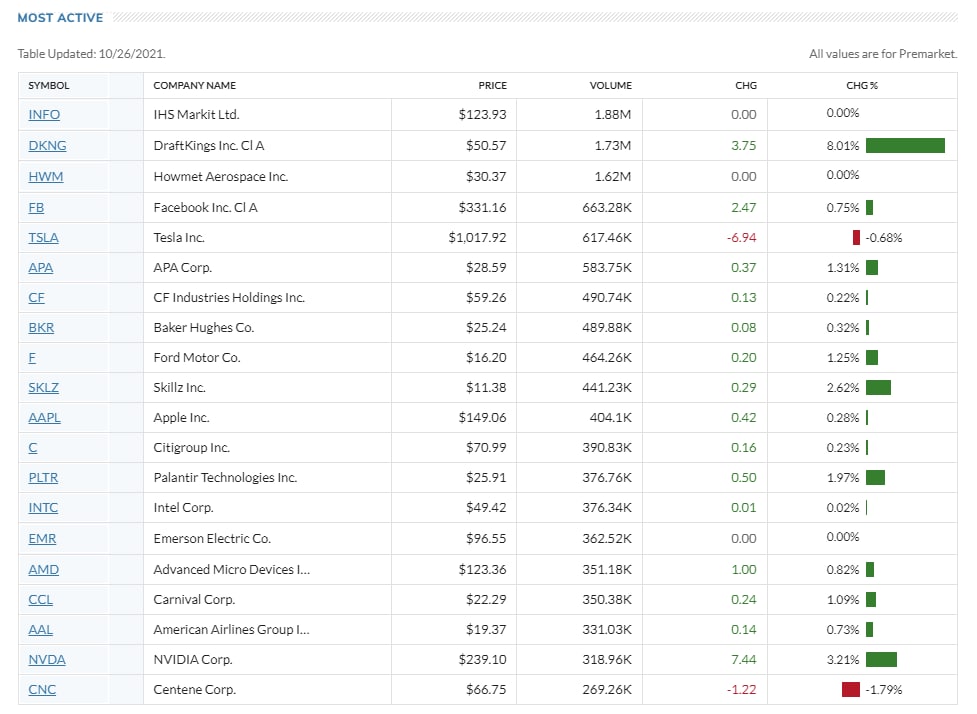Open the C ticker link for Citigroup
Image resolution: width=977 pixels, height=714 pixels.
[32, 447]
